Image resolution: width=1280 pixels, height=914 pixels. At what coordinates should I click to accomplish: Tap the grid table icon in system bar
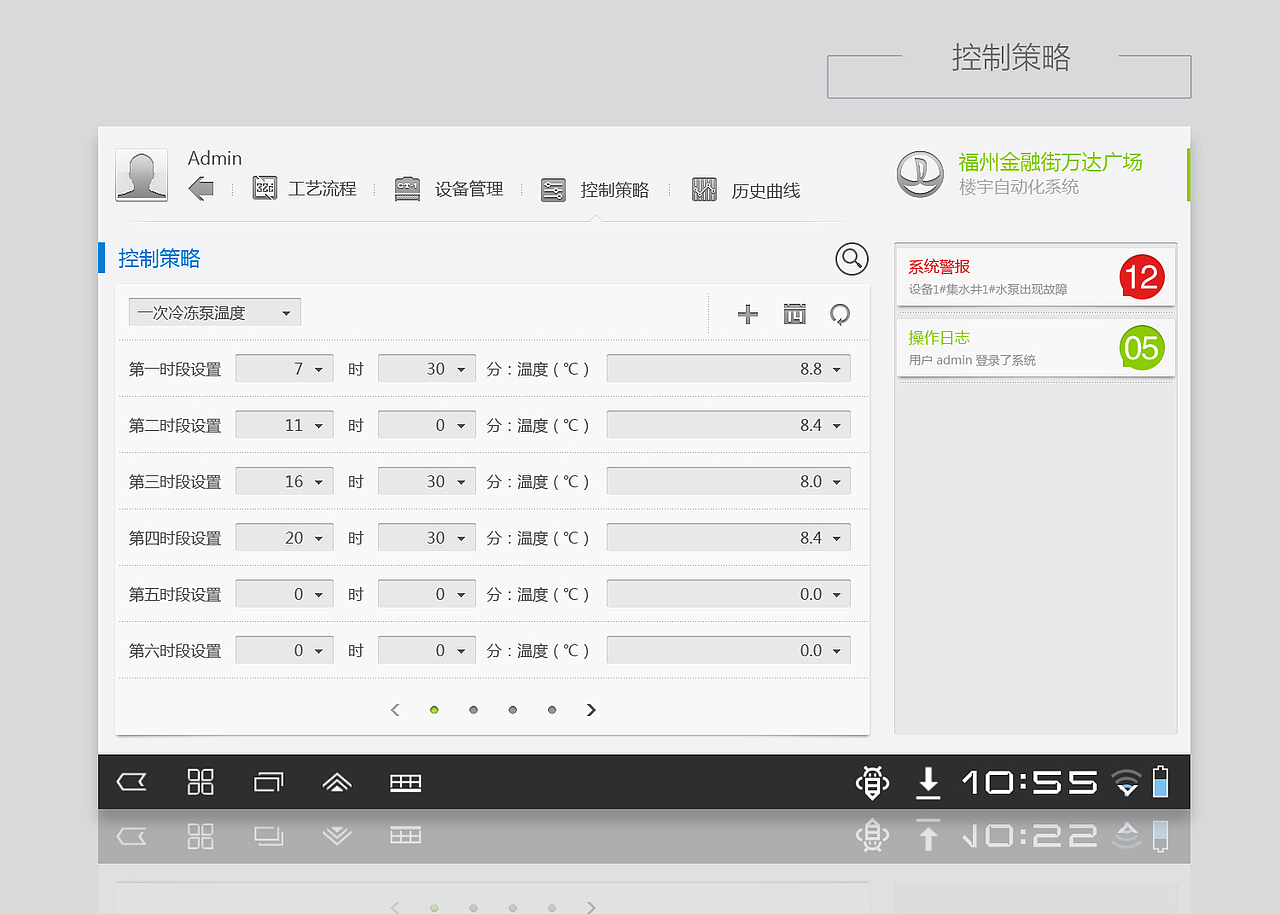405,782
